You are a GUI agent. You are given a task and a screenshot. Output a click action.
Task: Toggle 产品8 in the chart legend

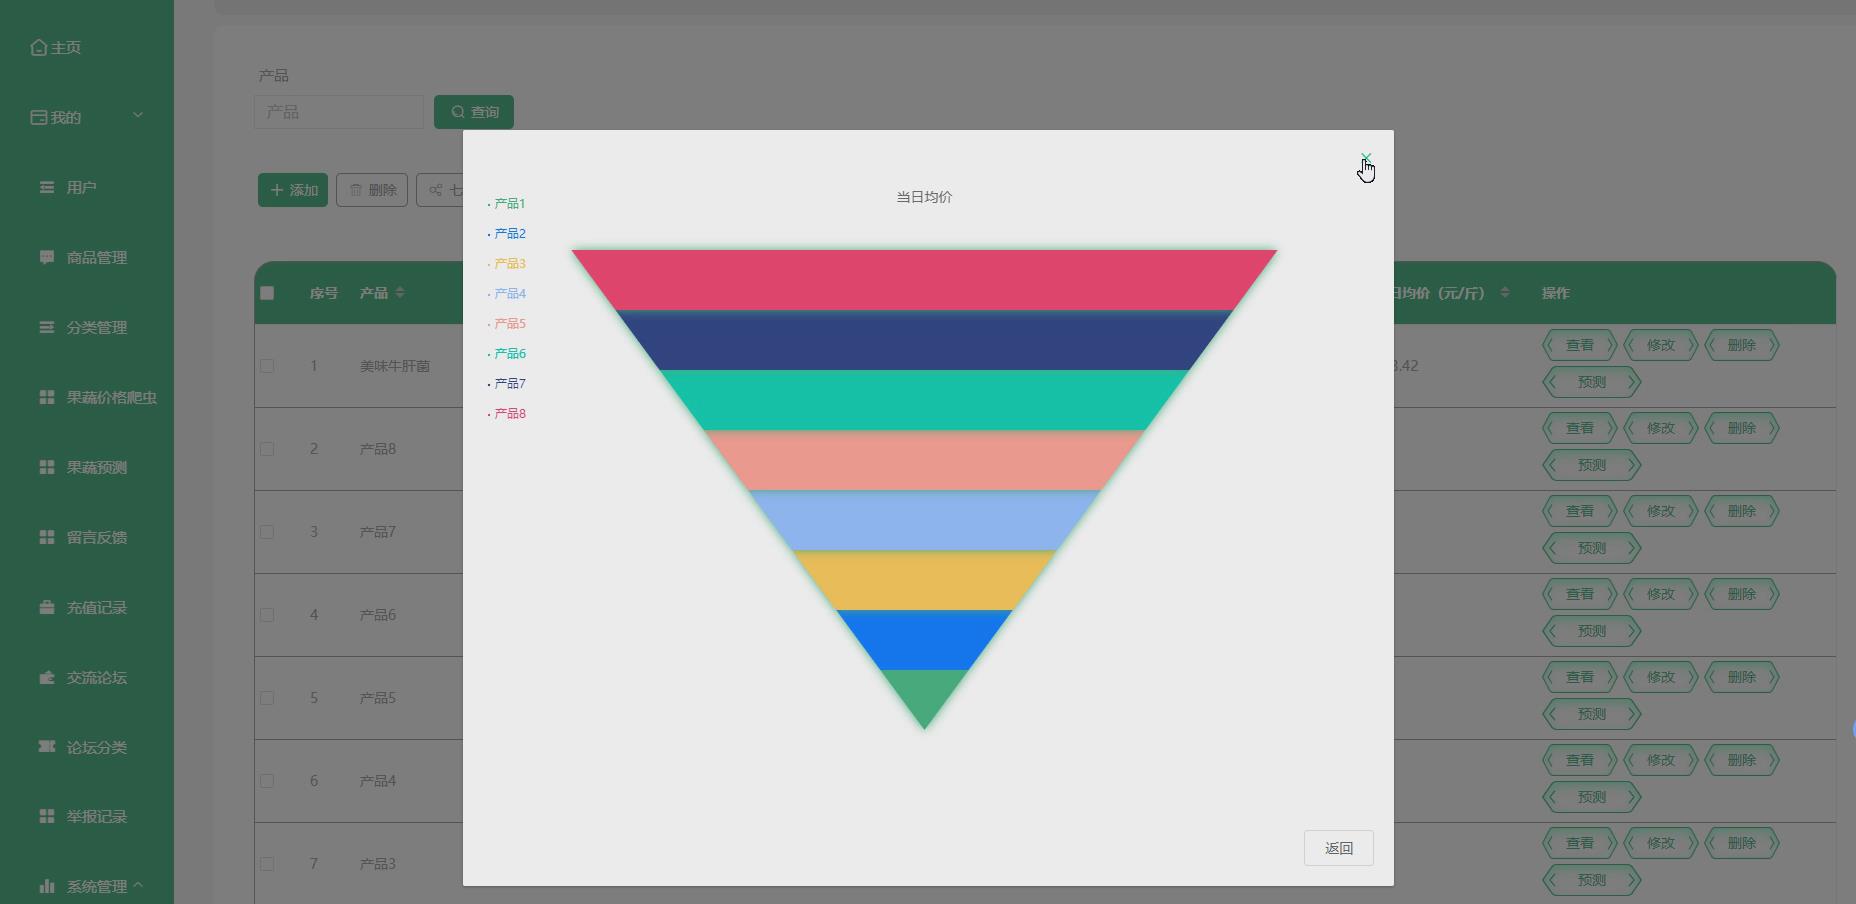click(x=506, y=413)
